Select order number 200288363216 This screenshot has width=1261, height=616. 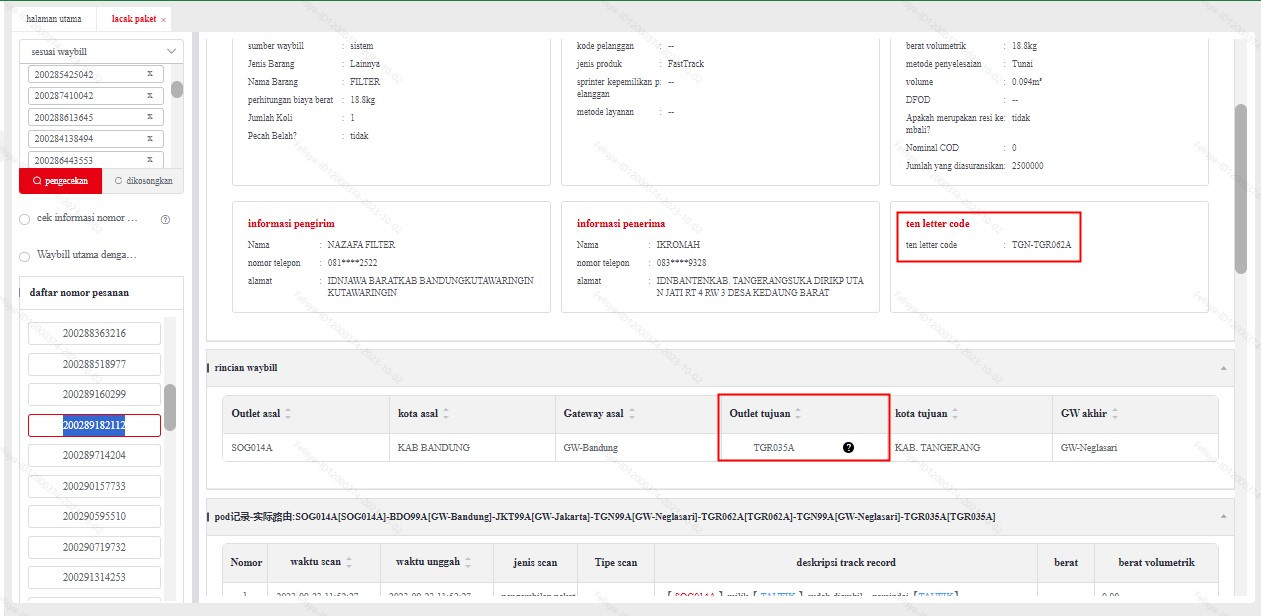pos(94,333)
